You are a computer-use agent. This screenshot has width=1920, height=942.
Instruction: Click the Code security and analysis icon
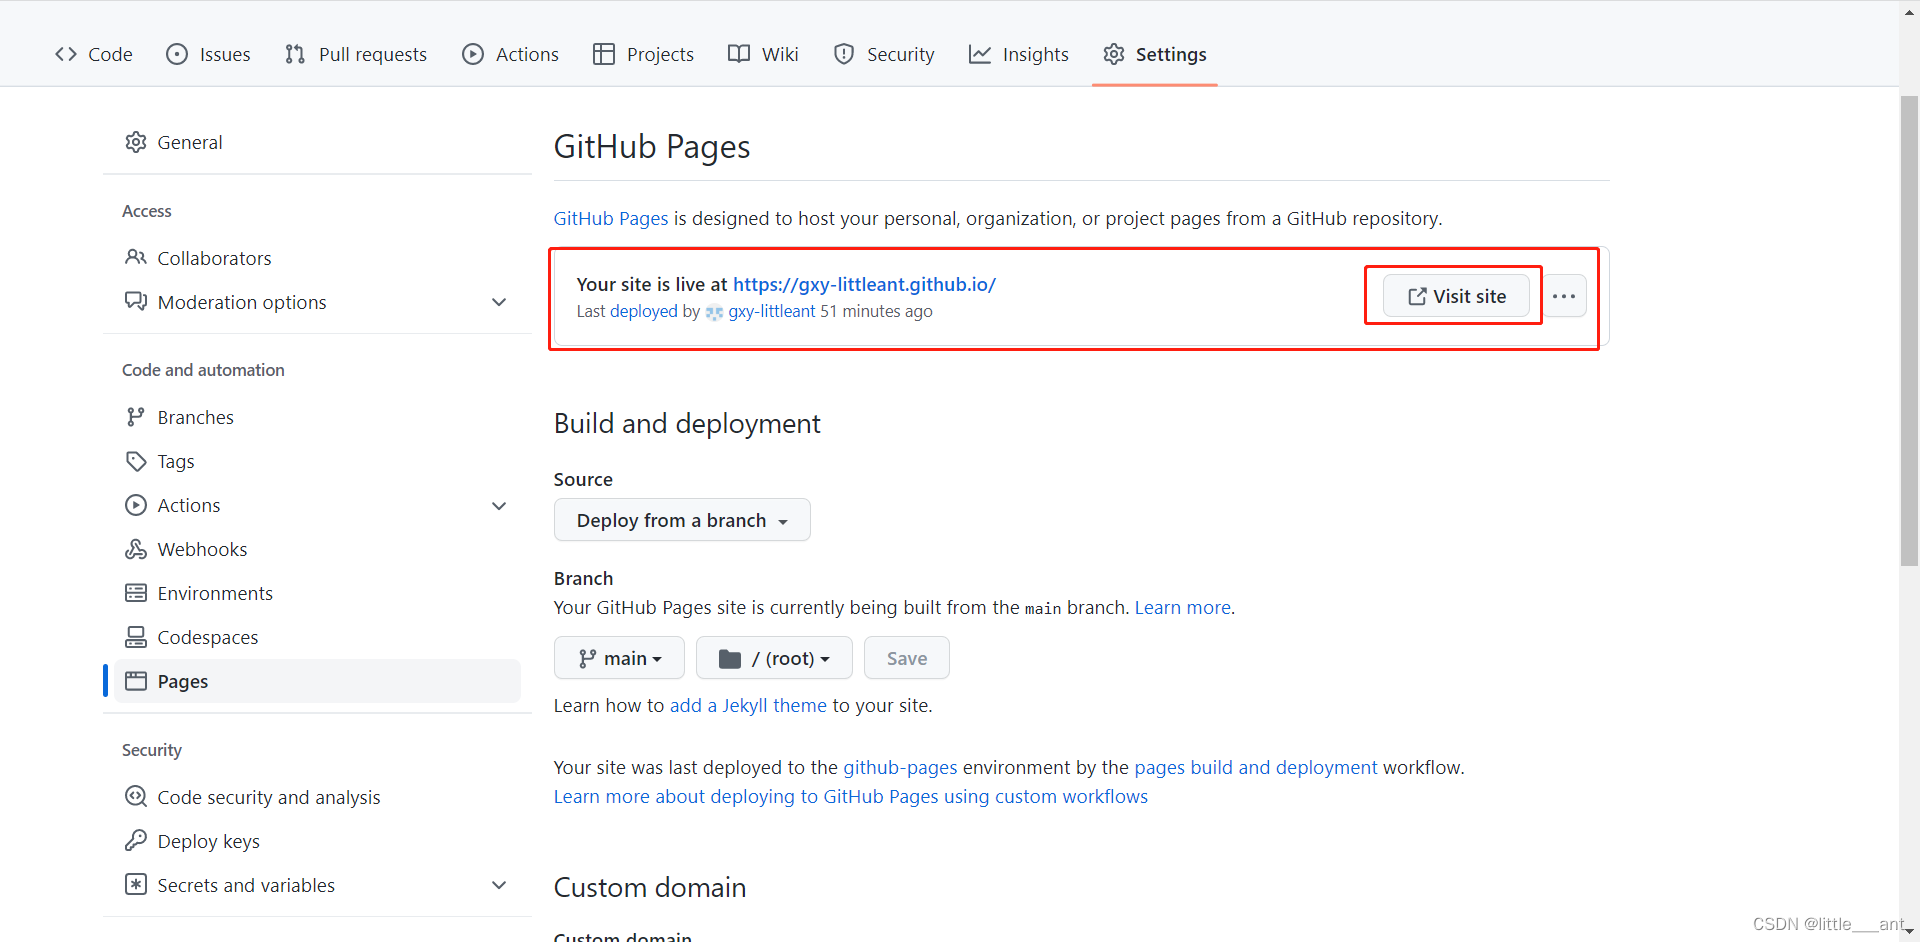(x=136, y=797)
